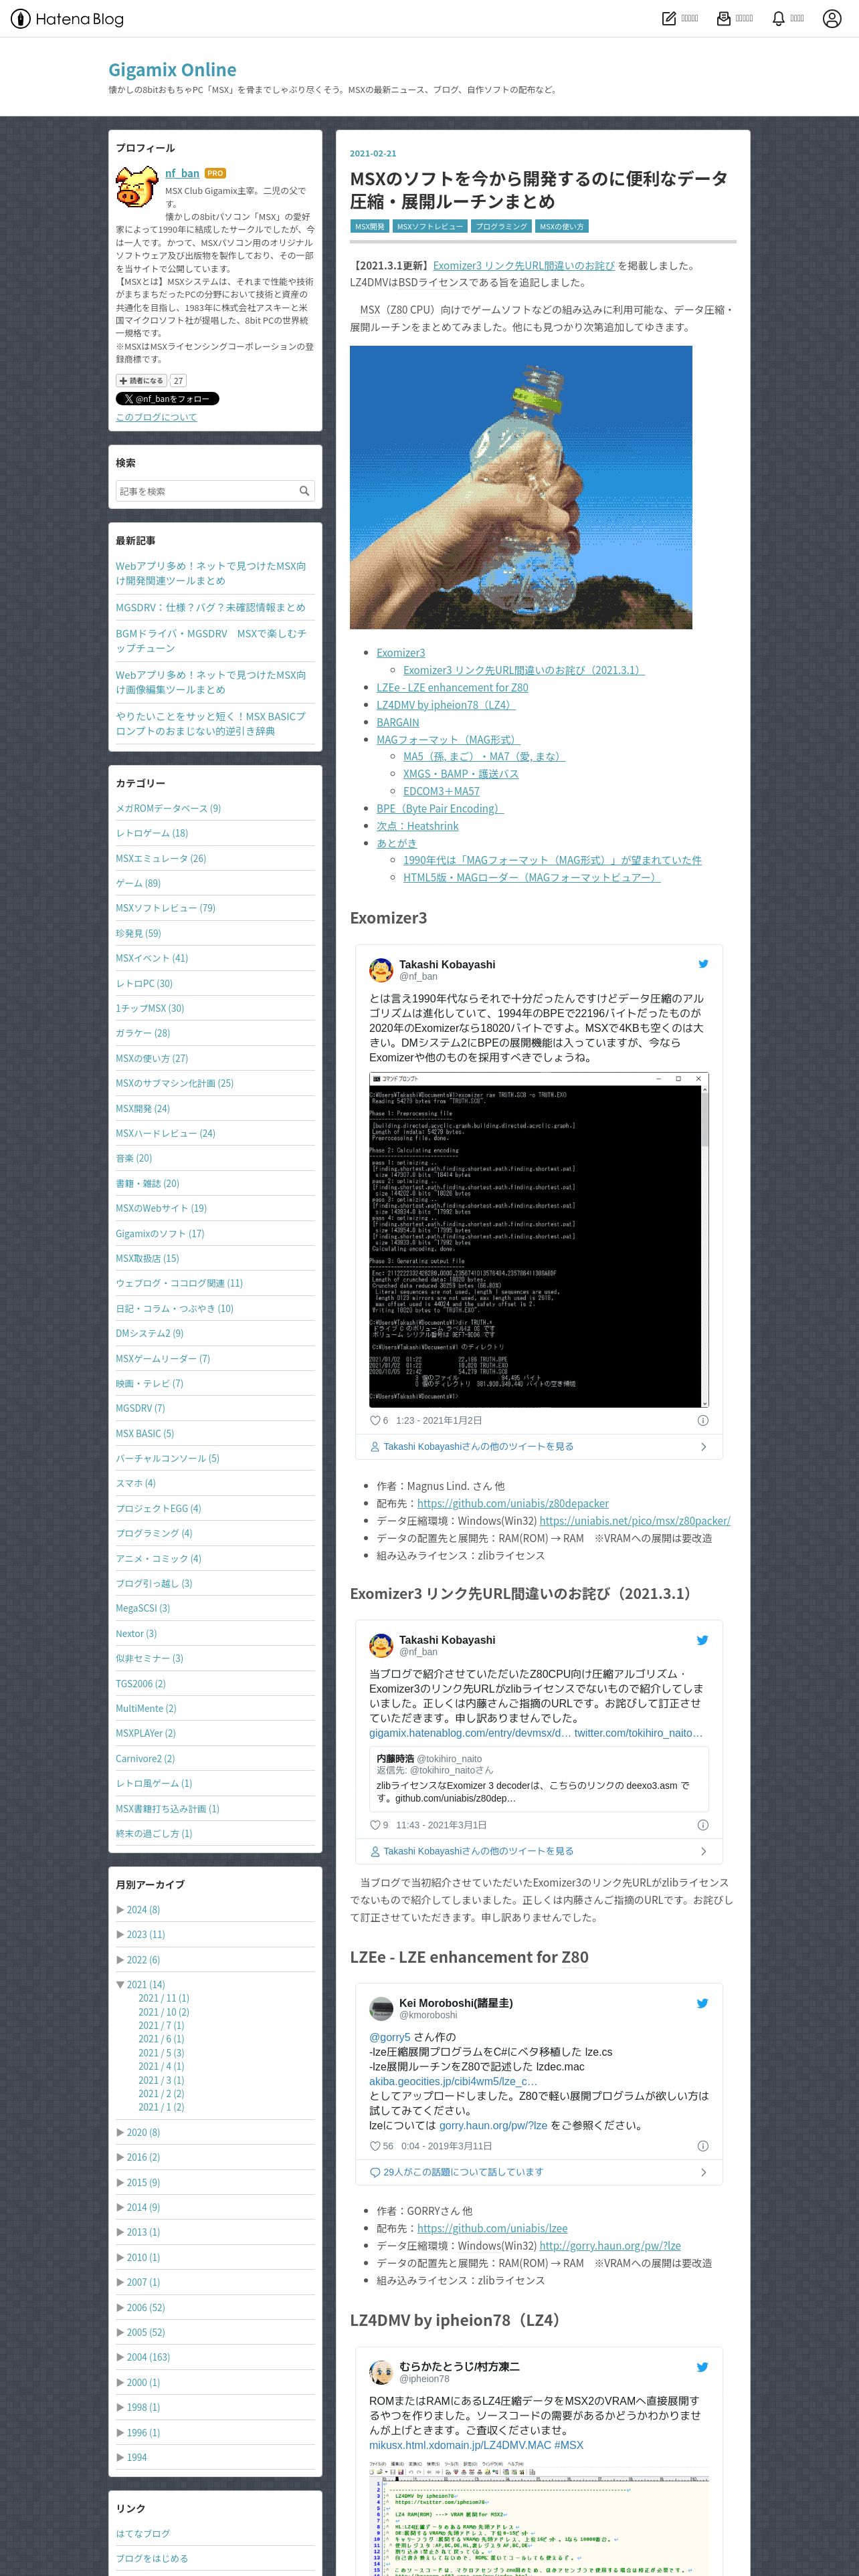Select the MSX開発 tag
Screen dimensions: 859x2576
point(370,227)
